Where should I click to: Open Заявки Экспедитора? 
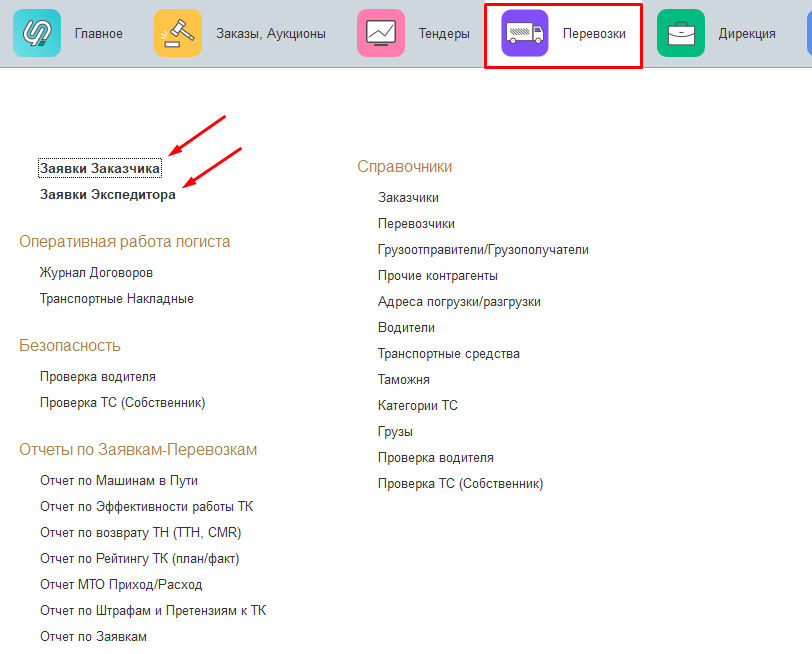108,195
